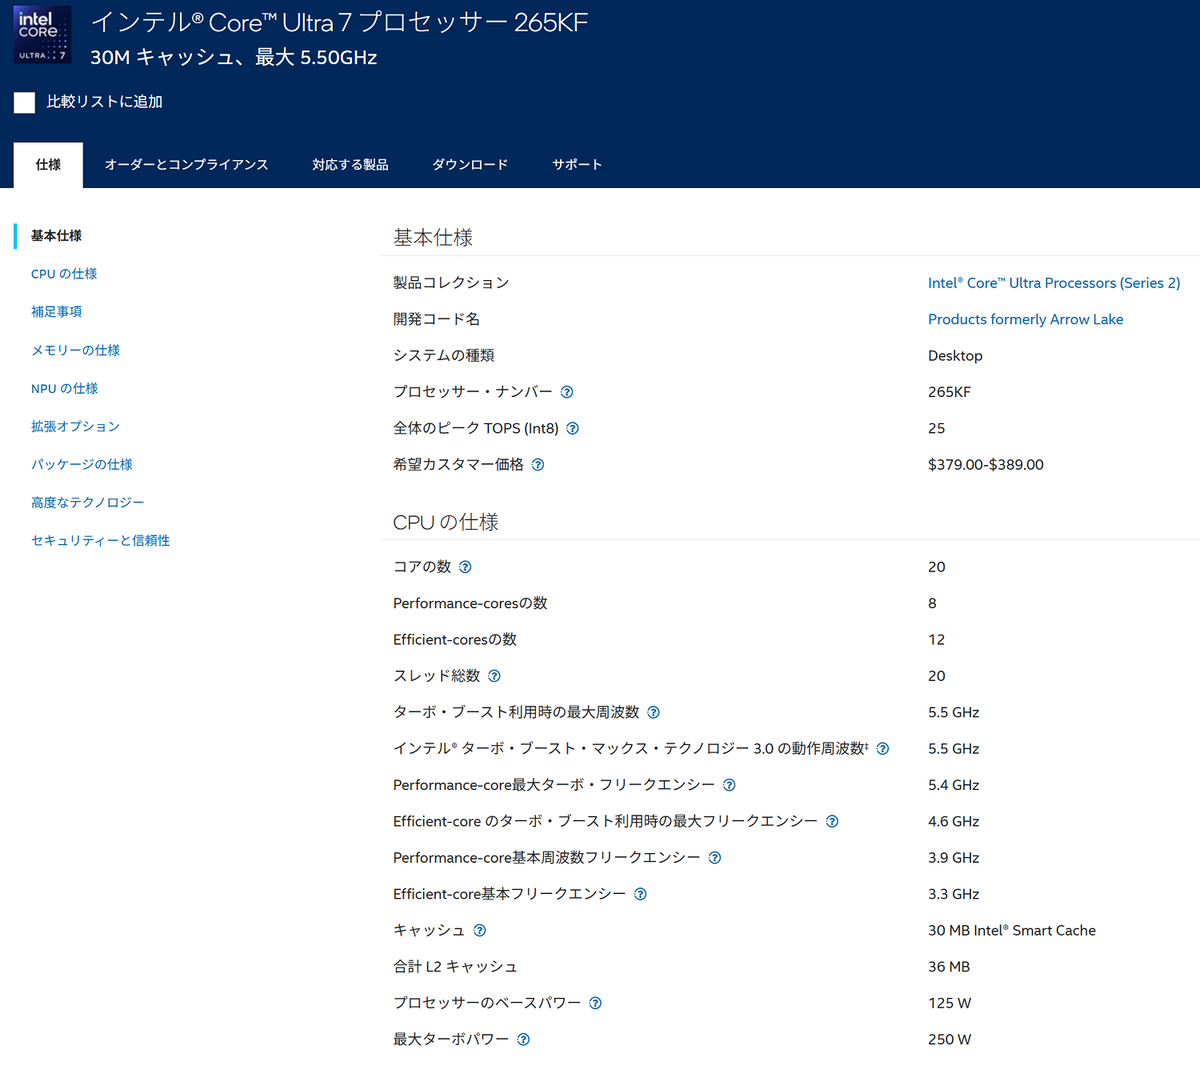
Task: Click the page title Core Ultra 7 265KF
Action: (340, 22)
